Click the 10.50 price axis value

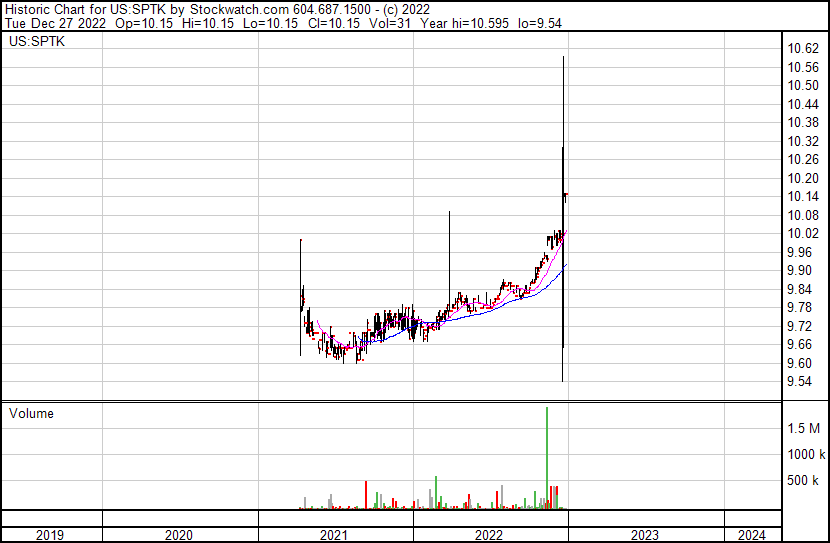click(803, 86)
